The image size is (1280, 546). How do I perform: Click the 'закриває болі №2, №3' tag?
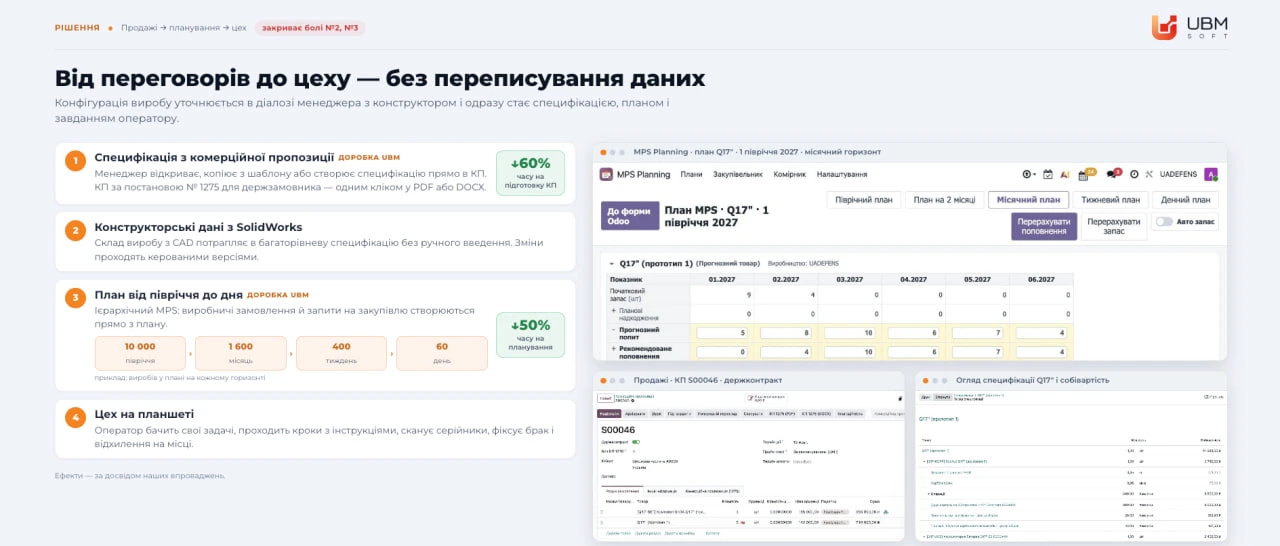click(x=310, y=28)
